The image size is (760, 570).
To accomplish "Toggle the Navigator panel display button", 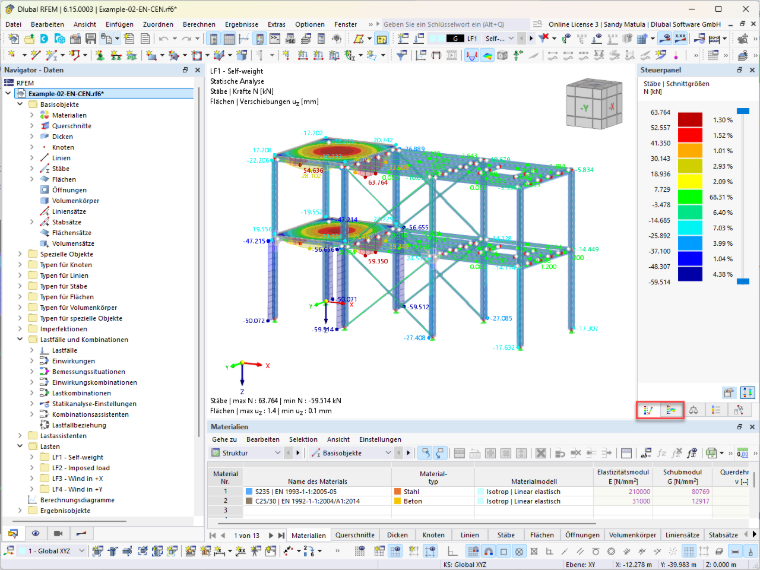I will tap(214, 38).
